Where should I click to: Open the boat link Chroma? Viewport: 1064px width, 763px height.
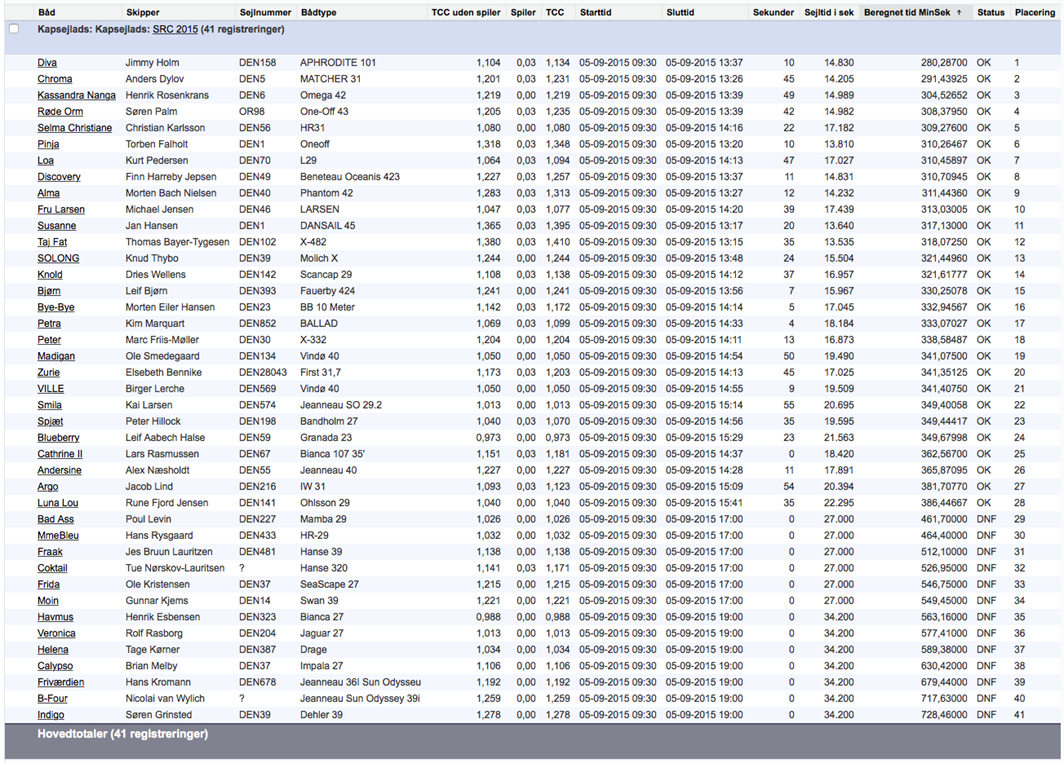55,79
